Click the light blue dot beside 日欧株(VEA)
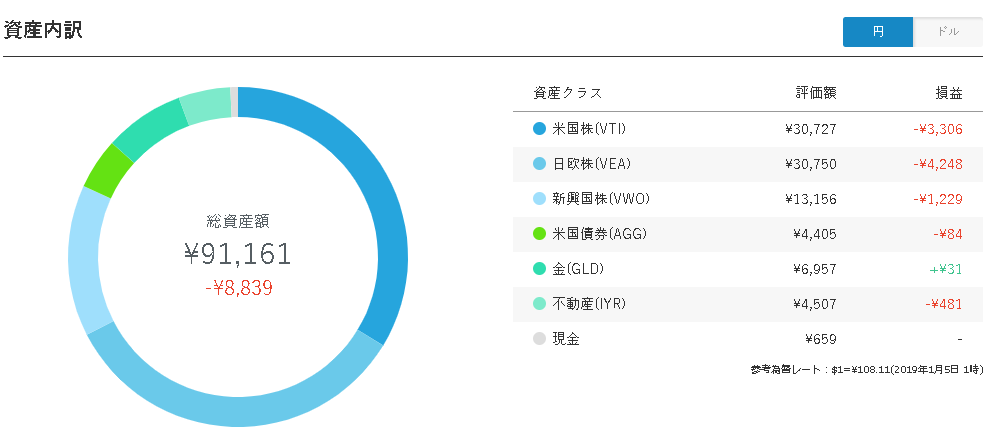The image size is (998, 447). 540,164
